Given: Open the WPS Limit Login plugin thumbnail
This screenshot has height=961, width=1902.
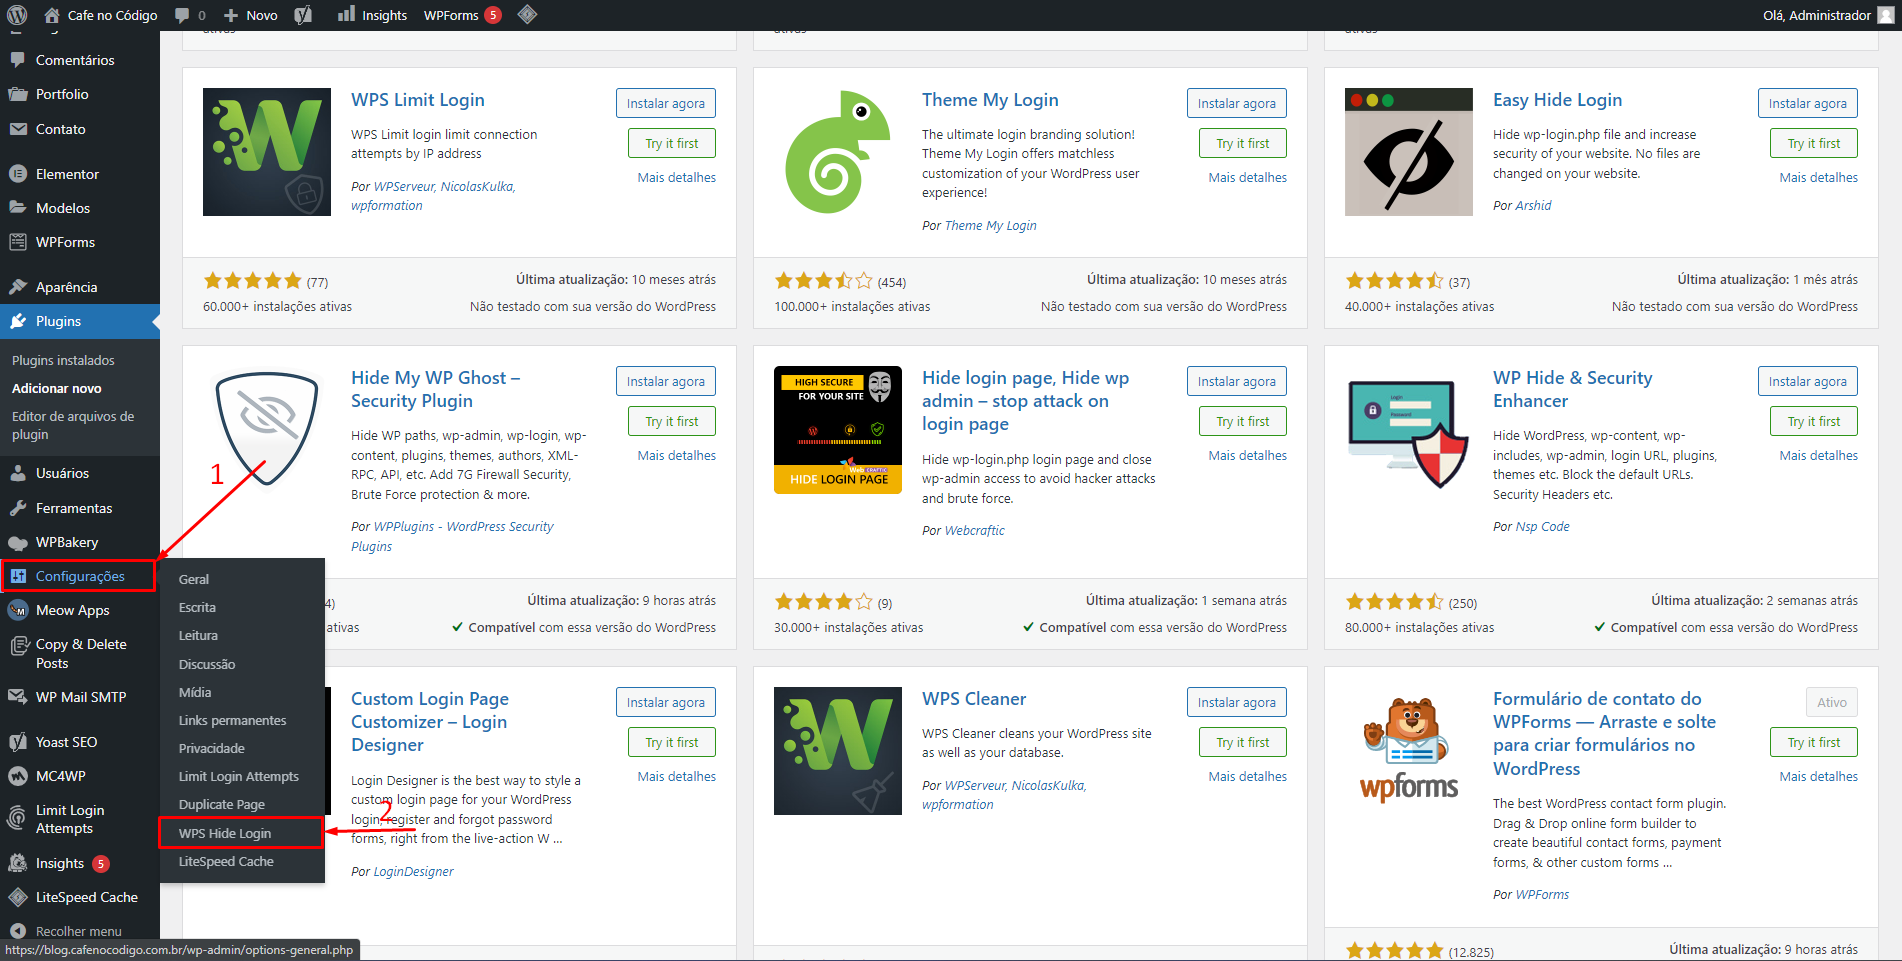Looking at the screenshot, I should pos(267,152).
